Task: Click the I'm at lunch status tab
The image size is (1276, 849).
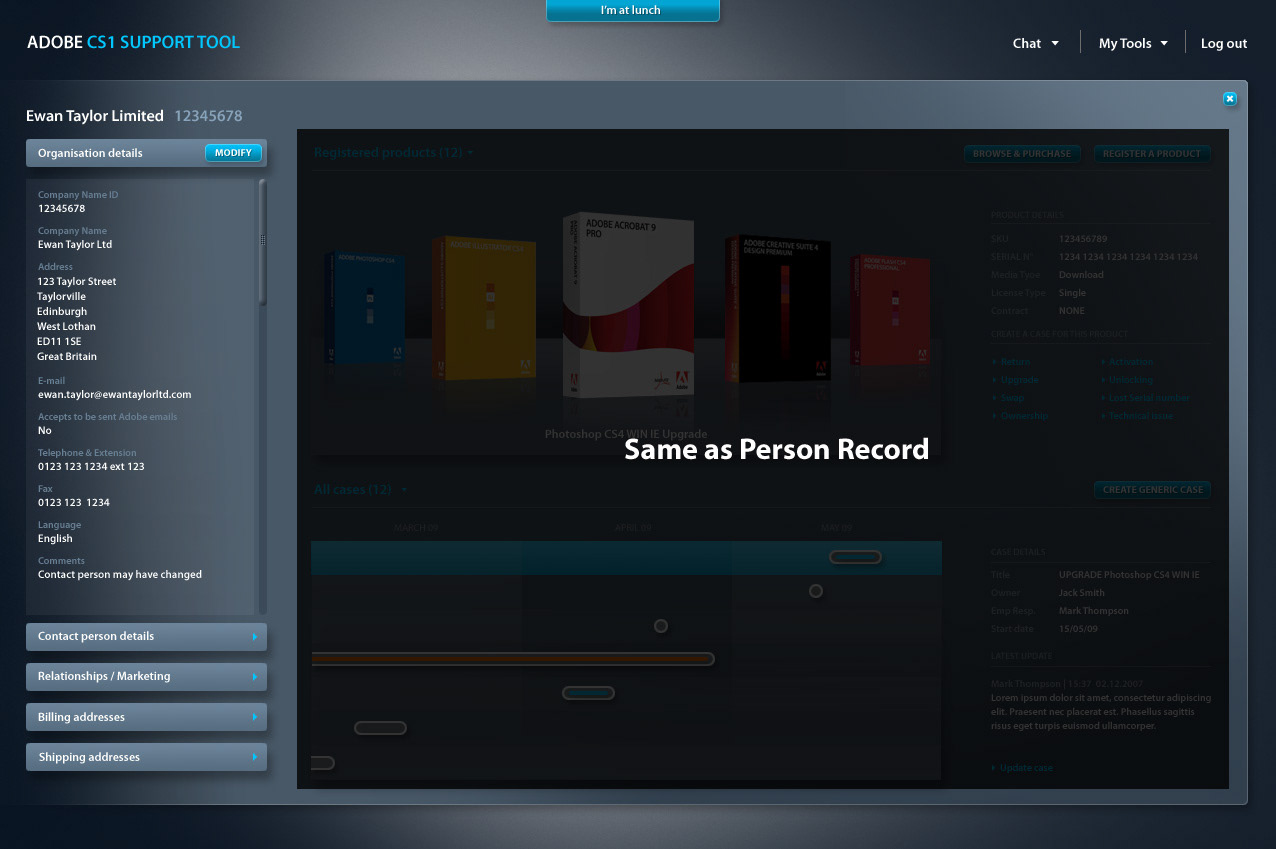Action: 632,10
